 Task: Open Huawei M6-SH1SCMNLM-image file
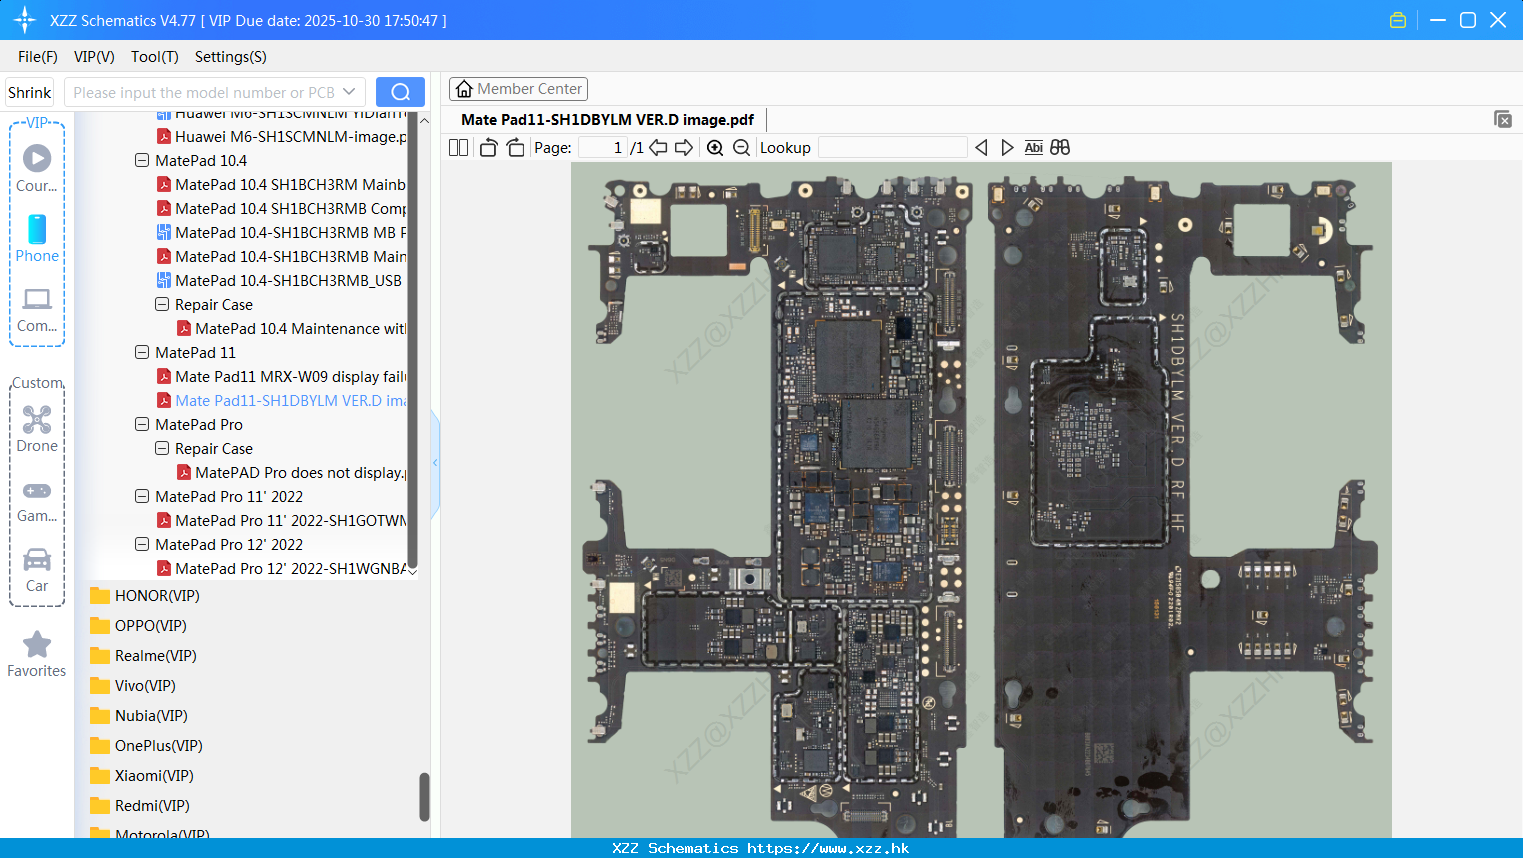[x=281, y=136]
